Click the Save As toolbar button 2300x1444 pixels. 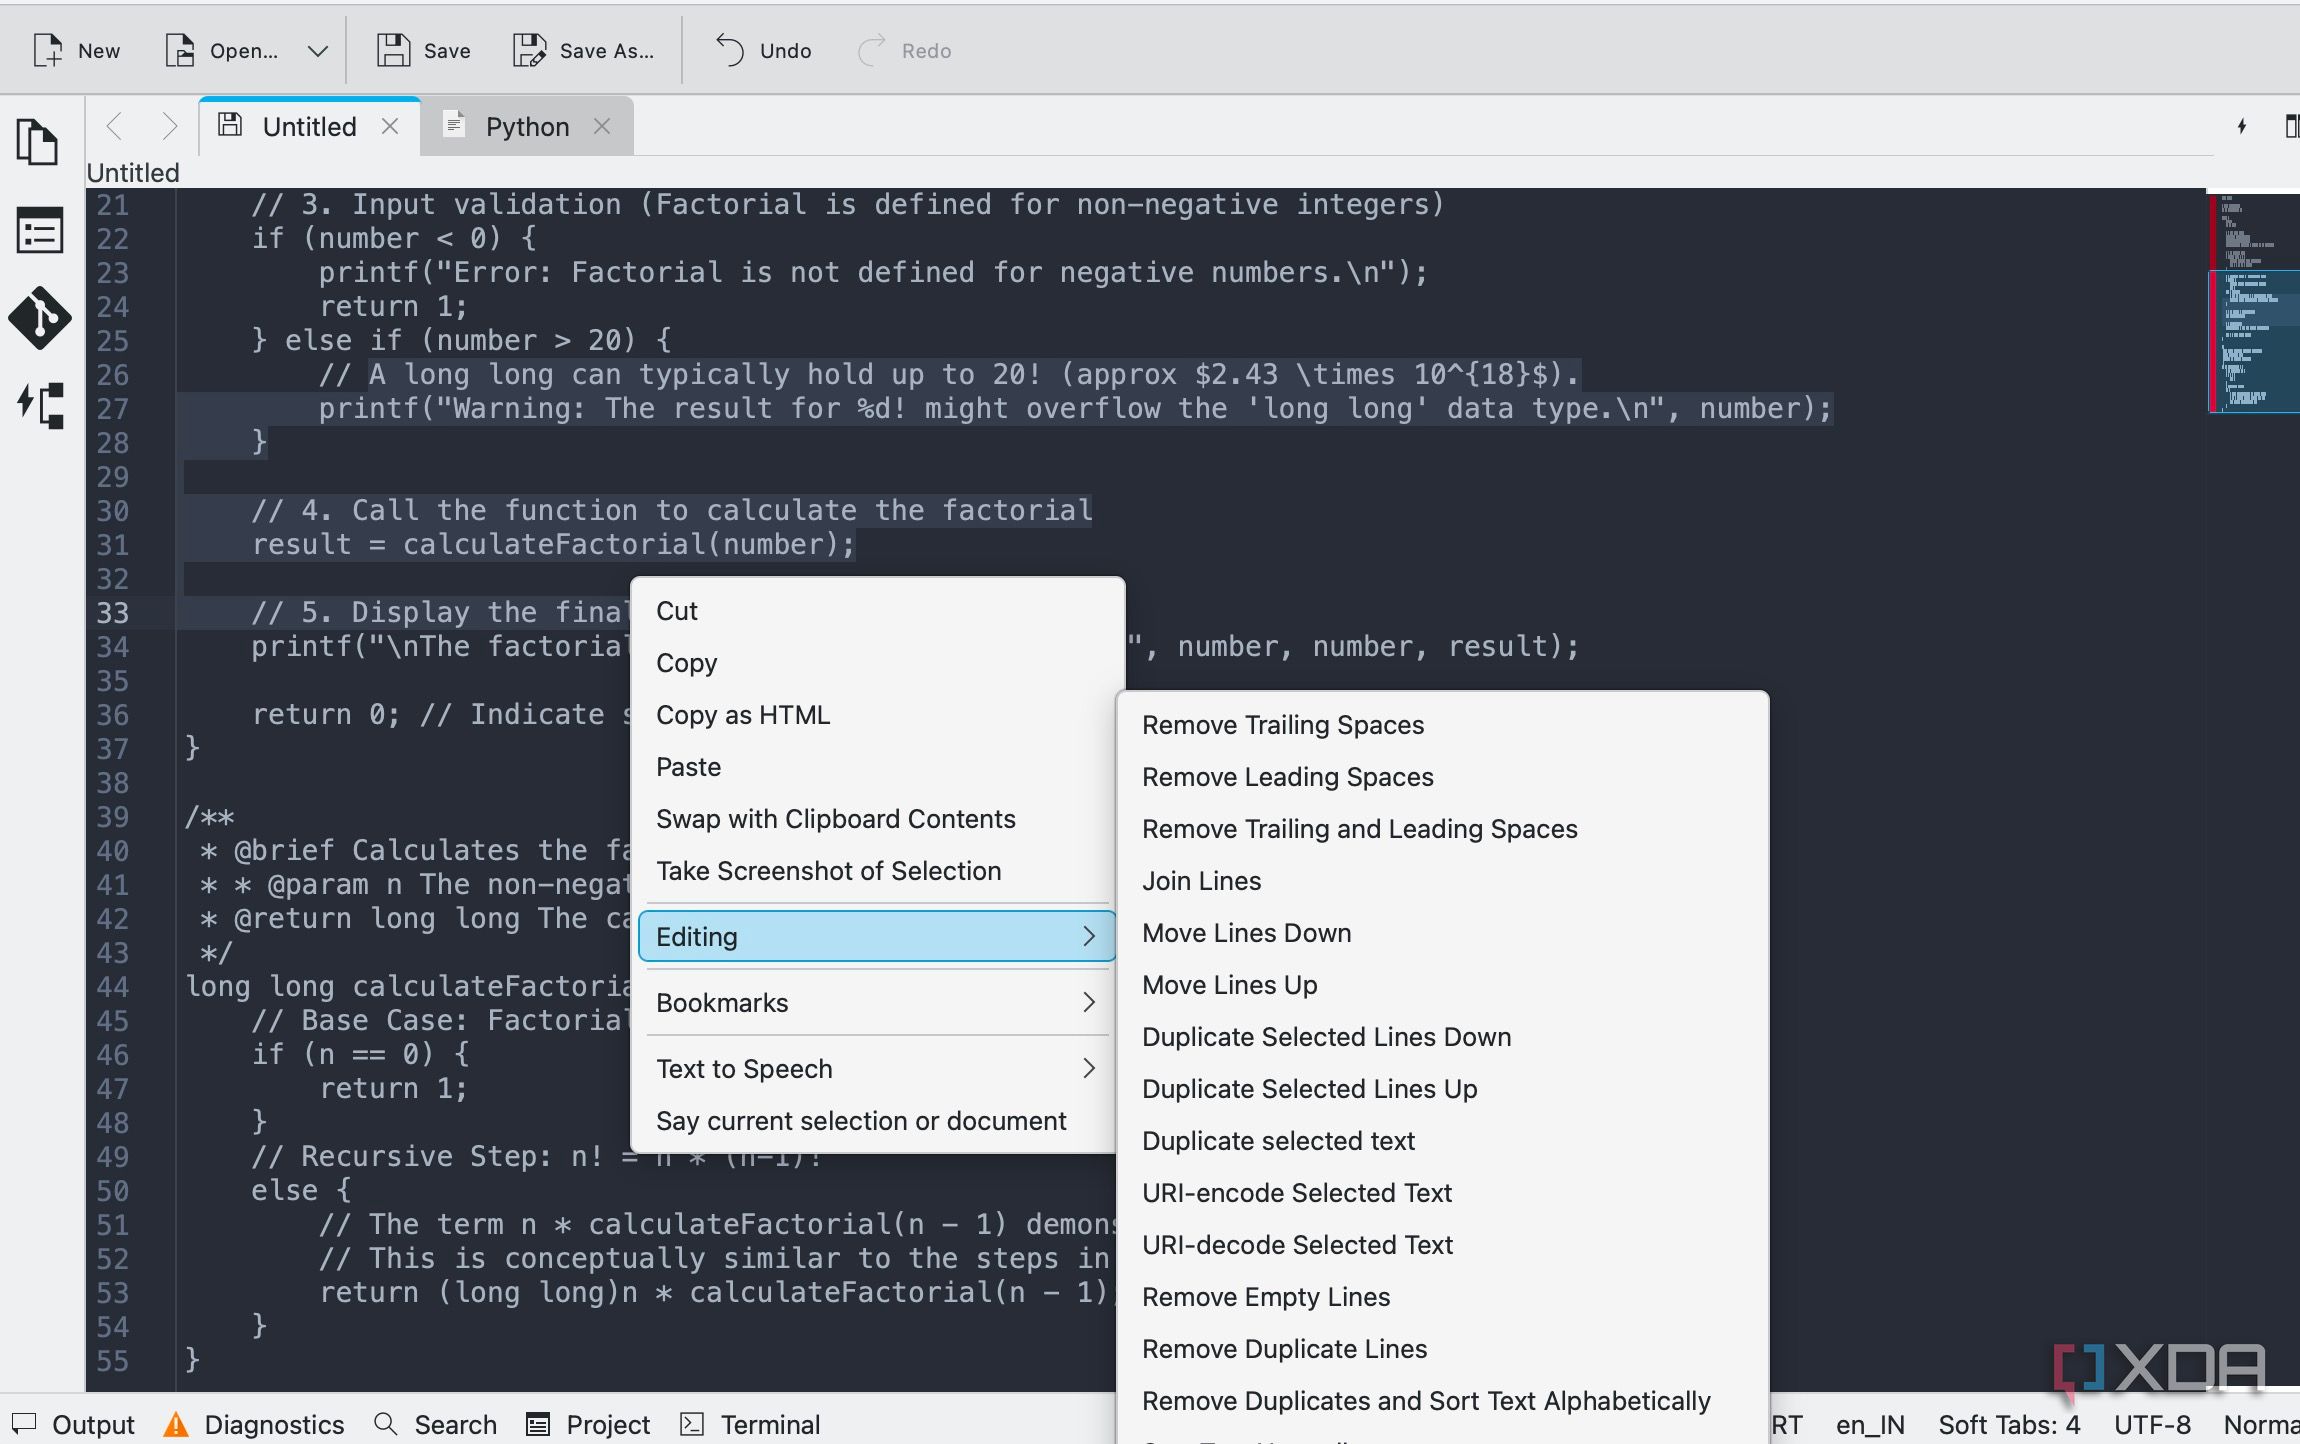tap(583, 50)
